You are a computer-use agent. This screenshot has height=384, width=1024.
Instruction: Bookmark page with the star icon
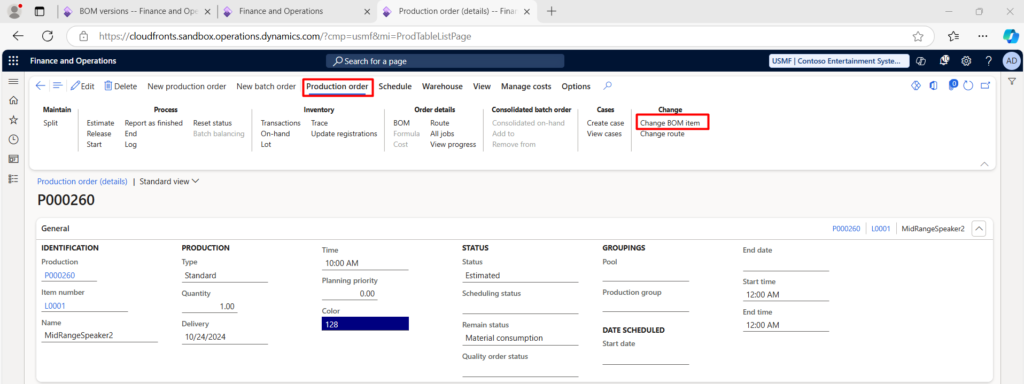(x=918, y=37)
